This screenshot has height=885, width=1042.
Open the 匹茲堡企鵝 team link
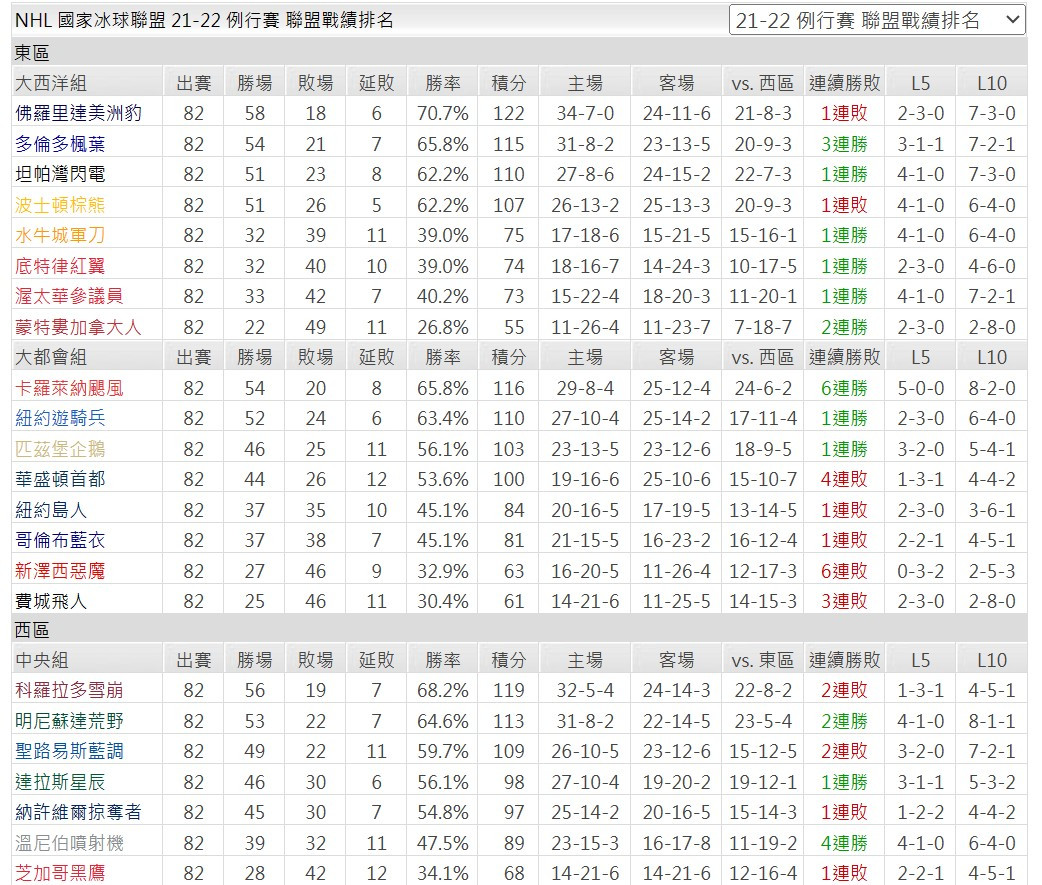(60, 448)
